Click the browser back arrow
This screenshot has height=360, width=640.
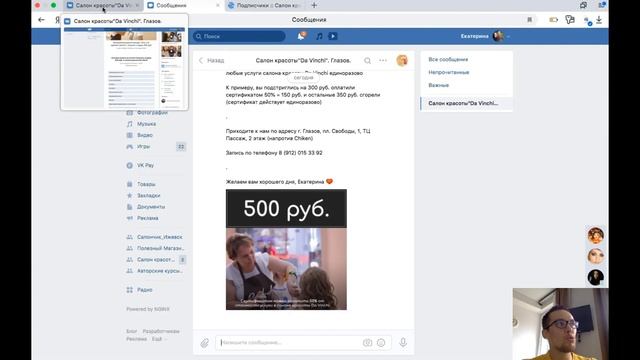coord(41,20)
